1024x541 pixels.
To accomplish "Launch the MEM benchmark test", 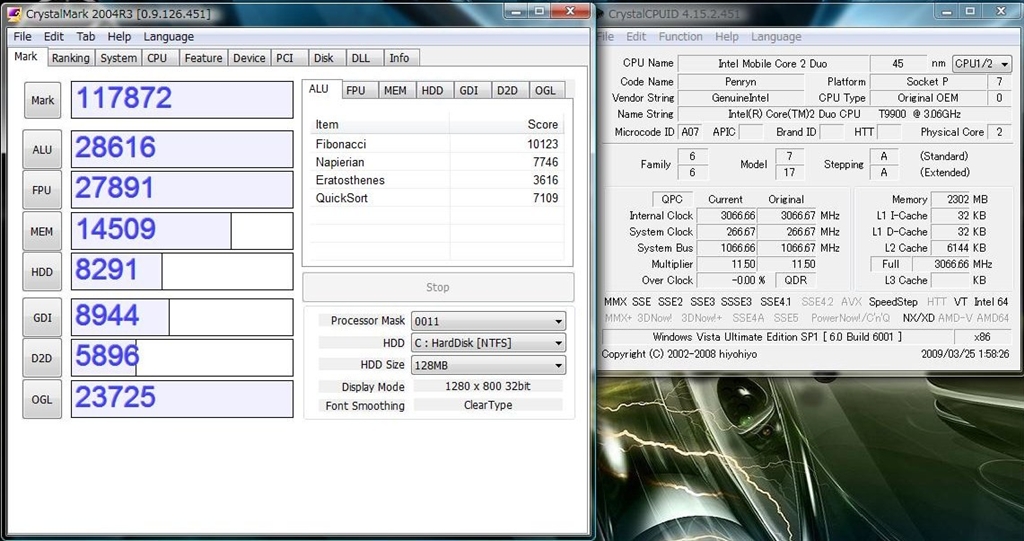I will point(43,231).
